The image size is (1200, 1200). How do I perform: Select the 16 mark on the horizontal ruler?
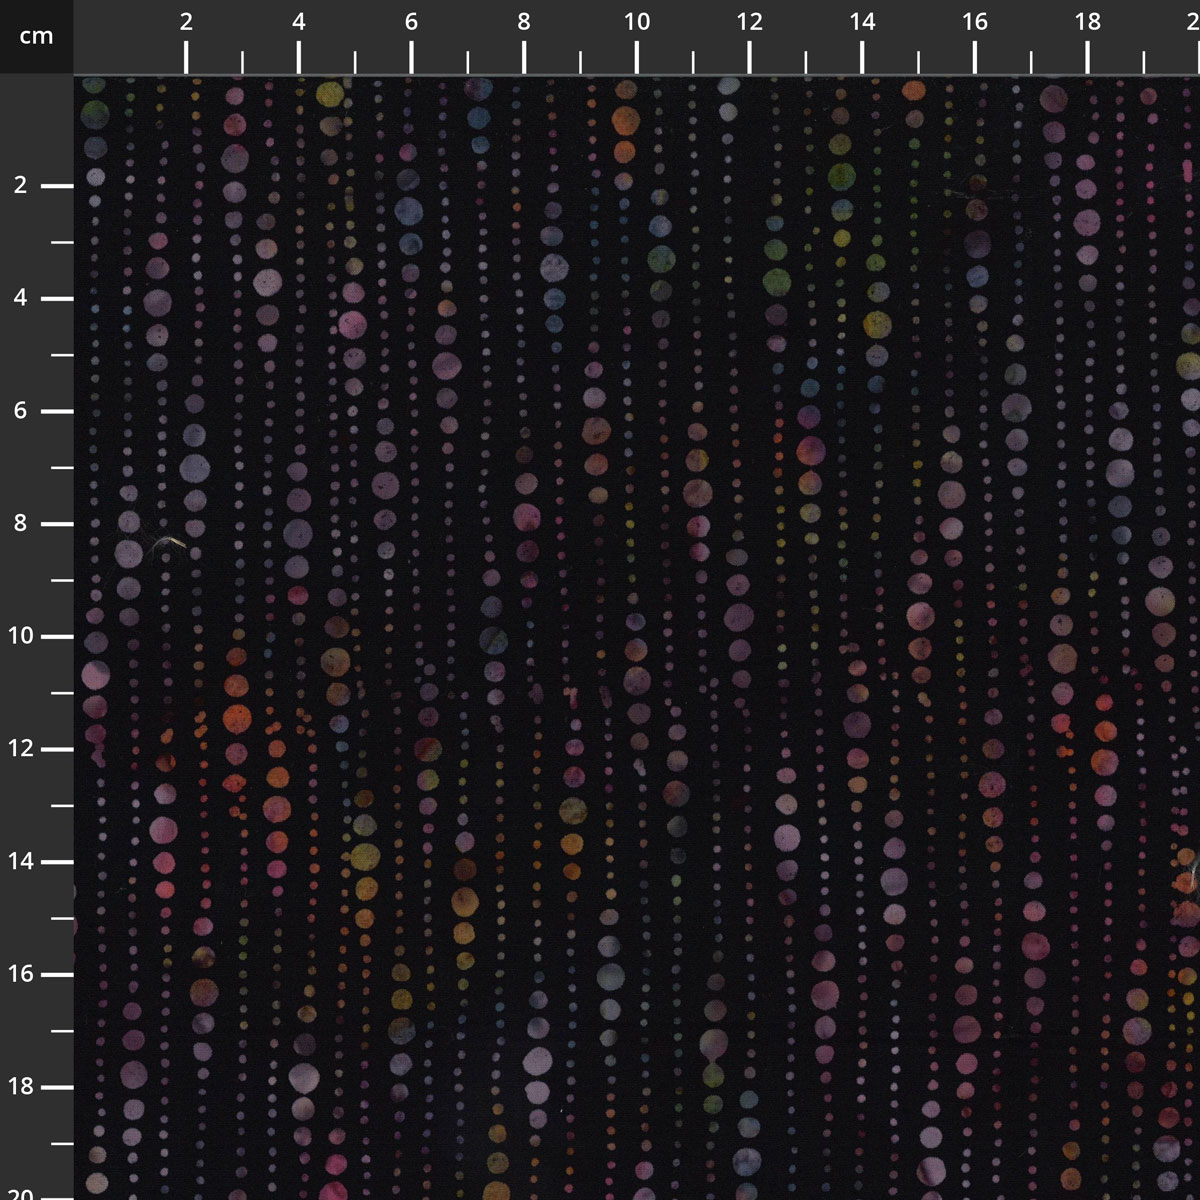click(x=975, y=23)
